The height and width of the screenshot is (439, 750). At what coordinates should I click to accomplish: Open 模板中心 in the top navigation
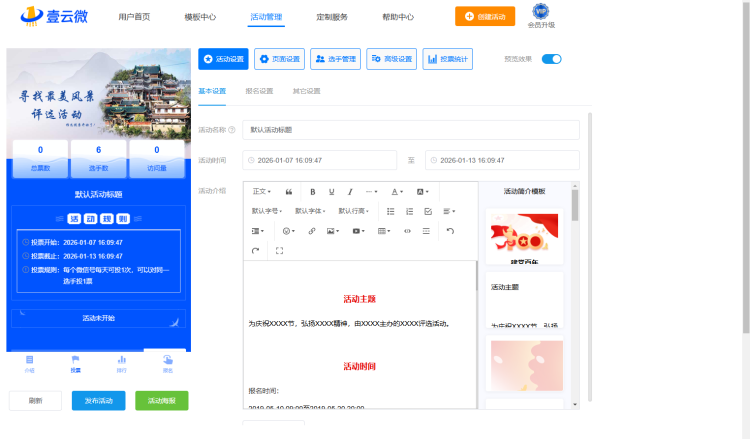pyautogui.click(x=200, y=17)
